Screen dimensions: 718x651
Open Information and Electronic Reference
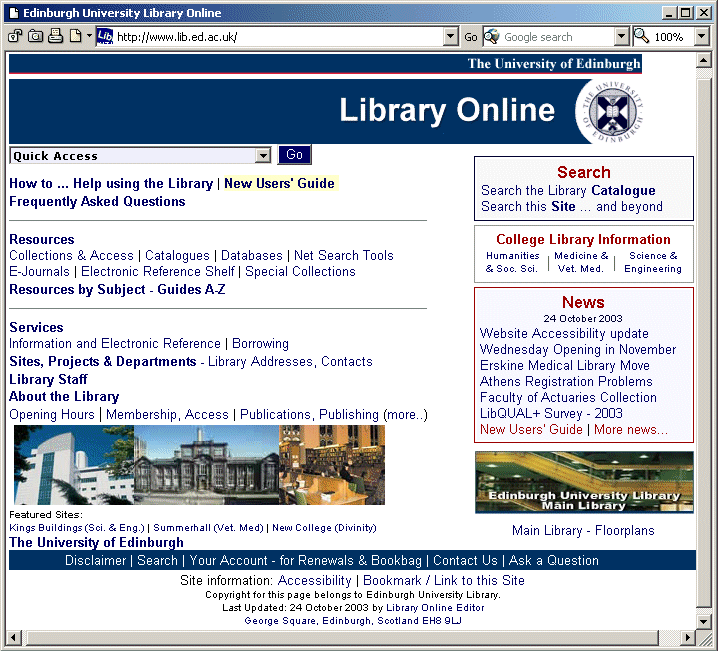click(115, 343)
